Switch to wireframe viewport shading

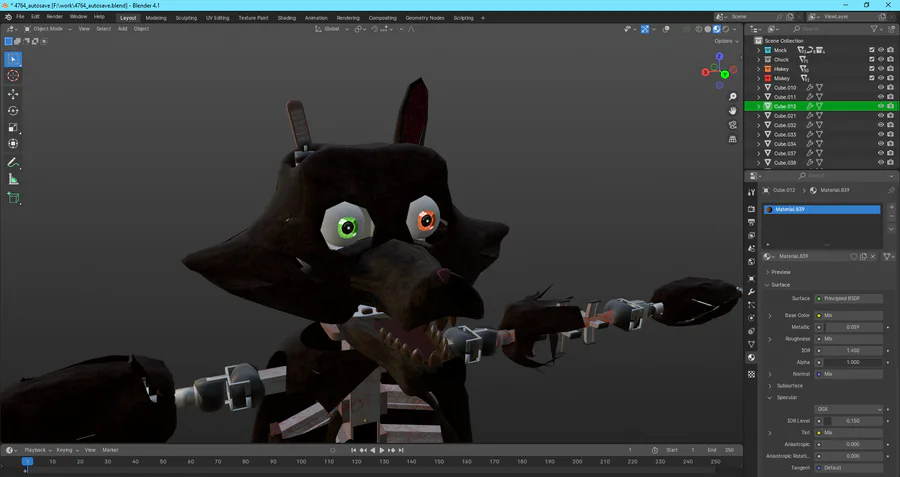click(x=699, y=29)
